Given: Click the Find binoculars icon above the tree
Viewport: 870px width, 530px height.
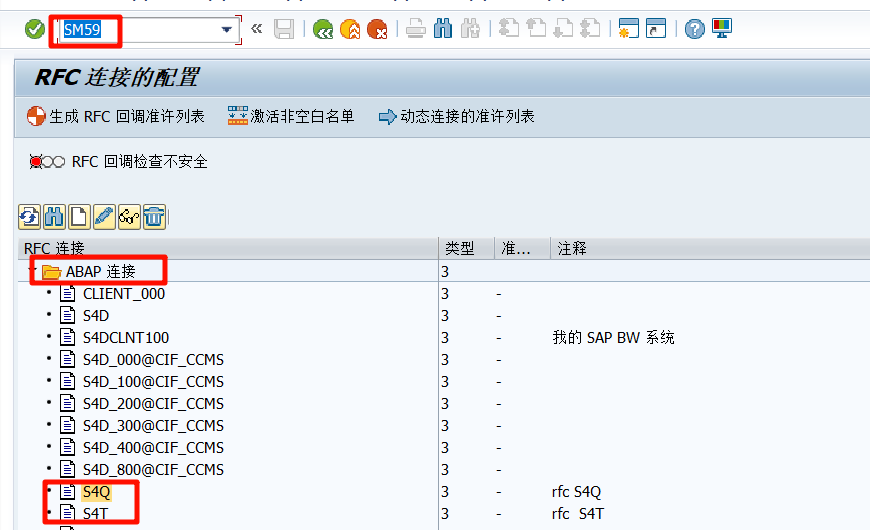Looking at the screenshot, I should pyautogui.click(x=54, y=217).
